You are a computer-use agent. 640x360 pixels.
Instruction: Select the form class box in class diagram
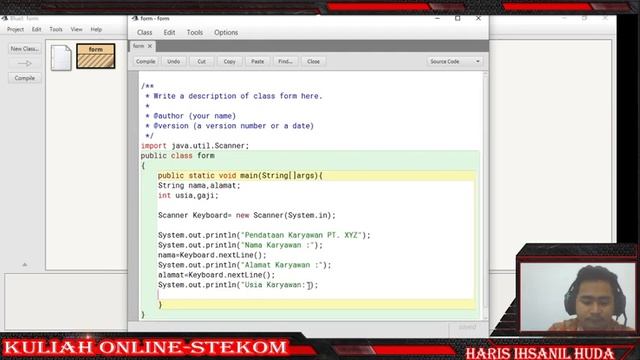pyautogui.click(x=96, y=56)
